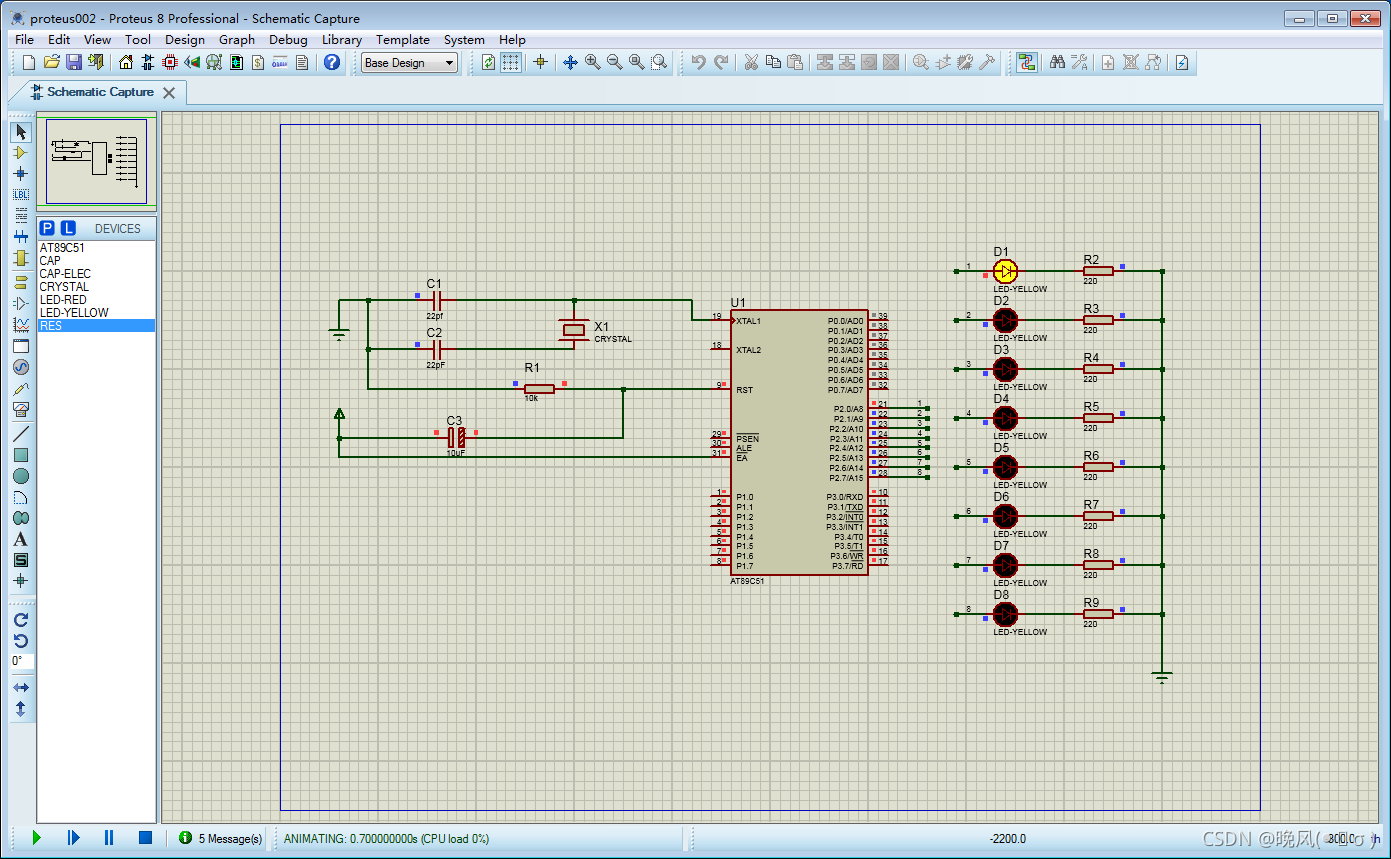Open Property Assignment Tool icon
Viewport: 1391px width, 859px height.
pos(1079,62)
